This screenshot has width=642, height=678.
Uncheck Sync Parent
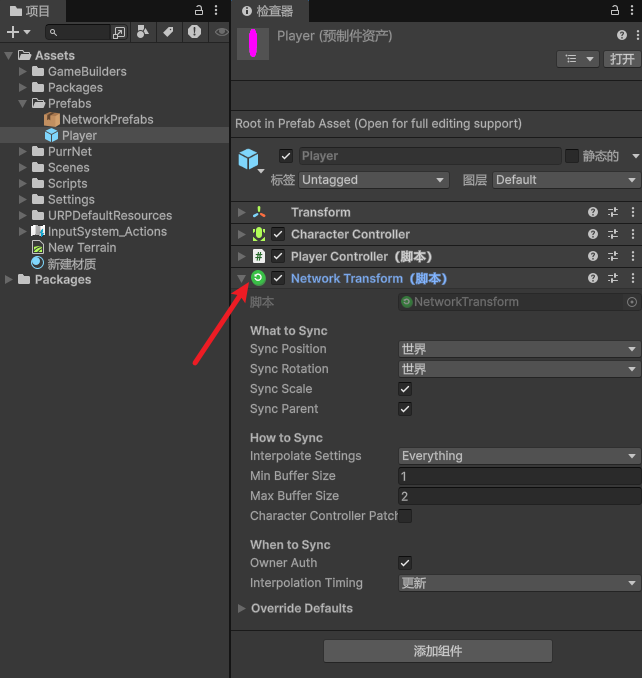click(x=405, y=409)
